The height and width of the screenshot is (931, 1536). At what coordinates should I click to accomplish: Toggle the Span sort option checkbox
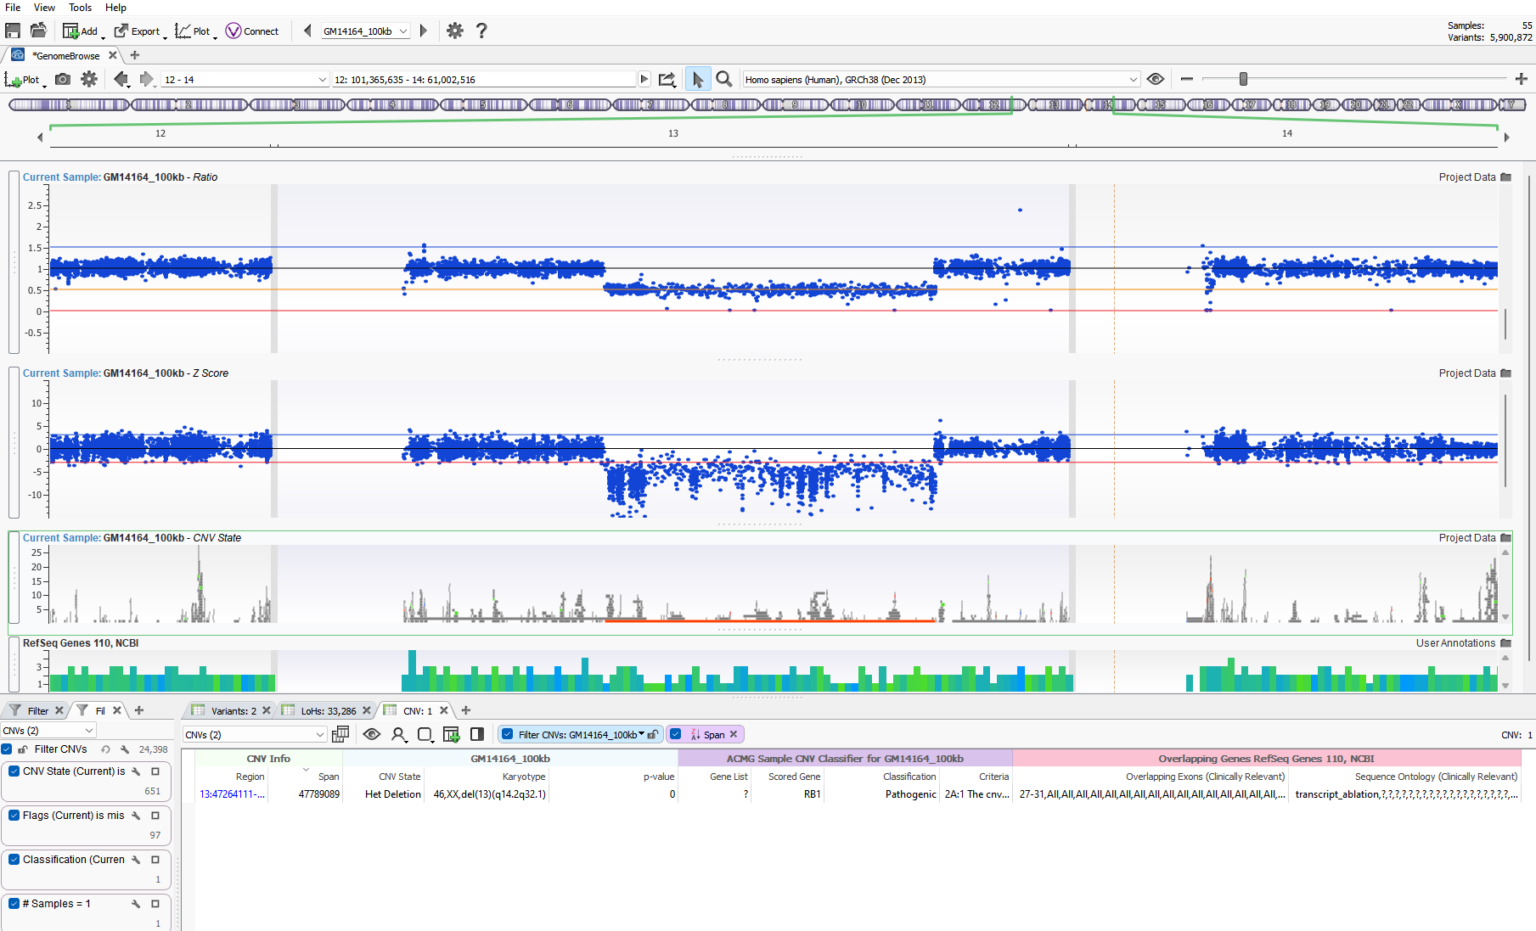[x=677, y=733]
